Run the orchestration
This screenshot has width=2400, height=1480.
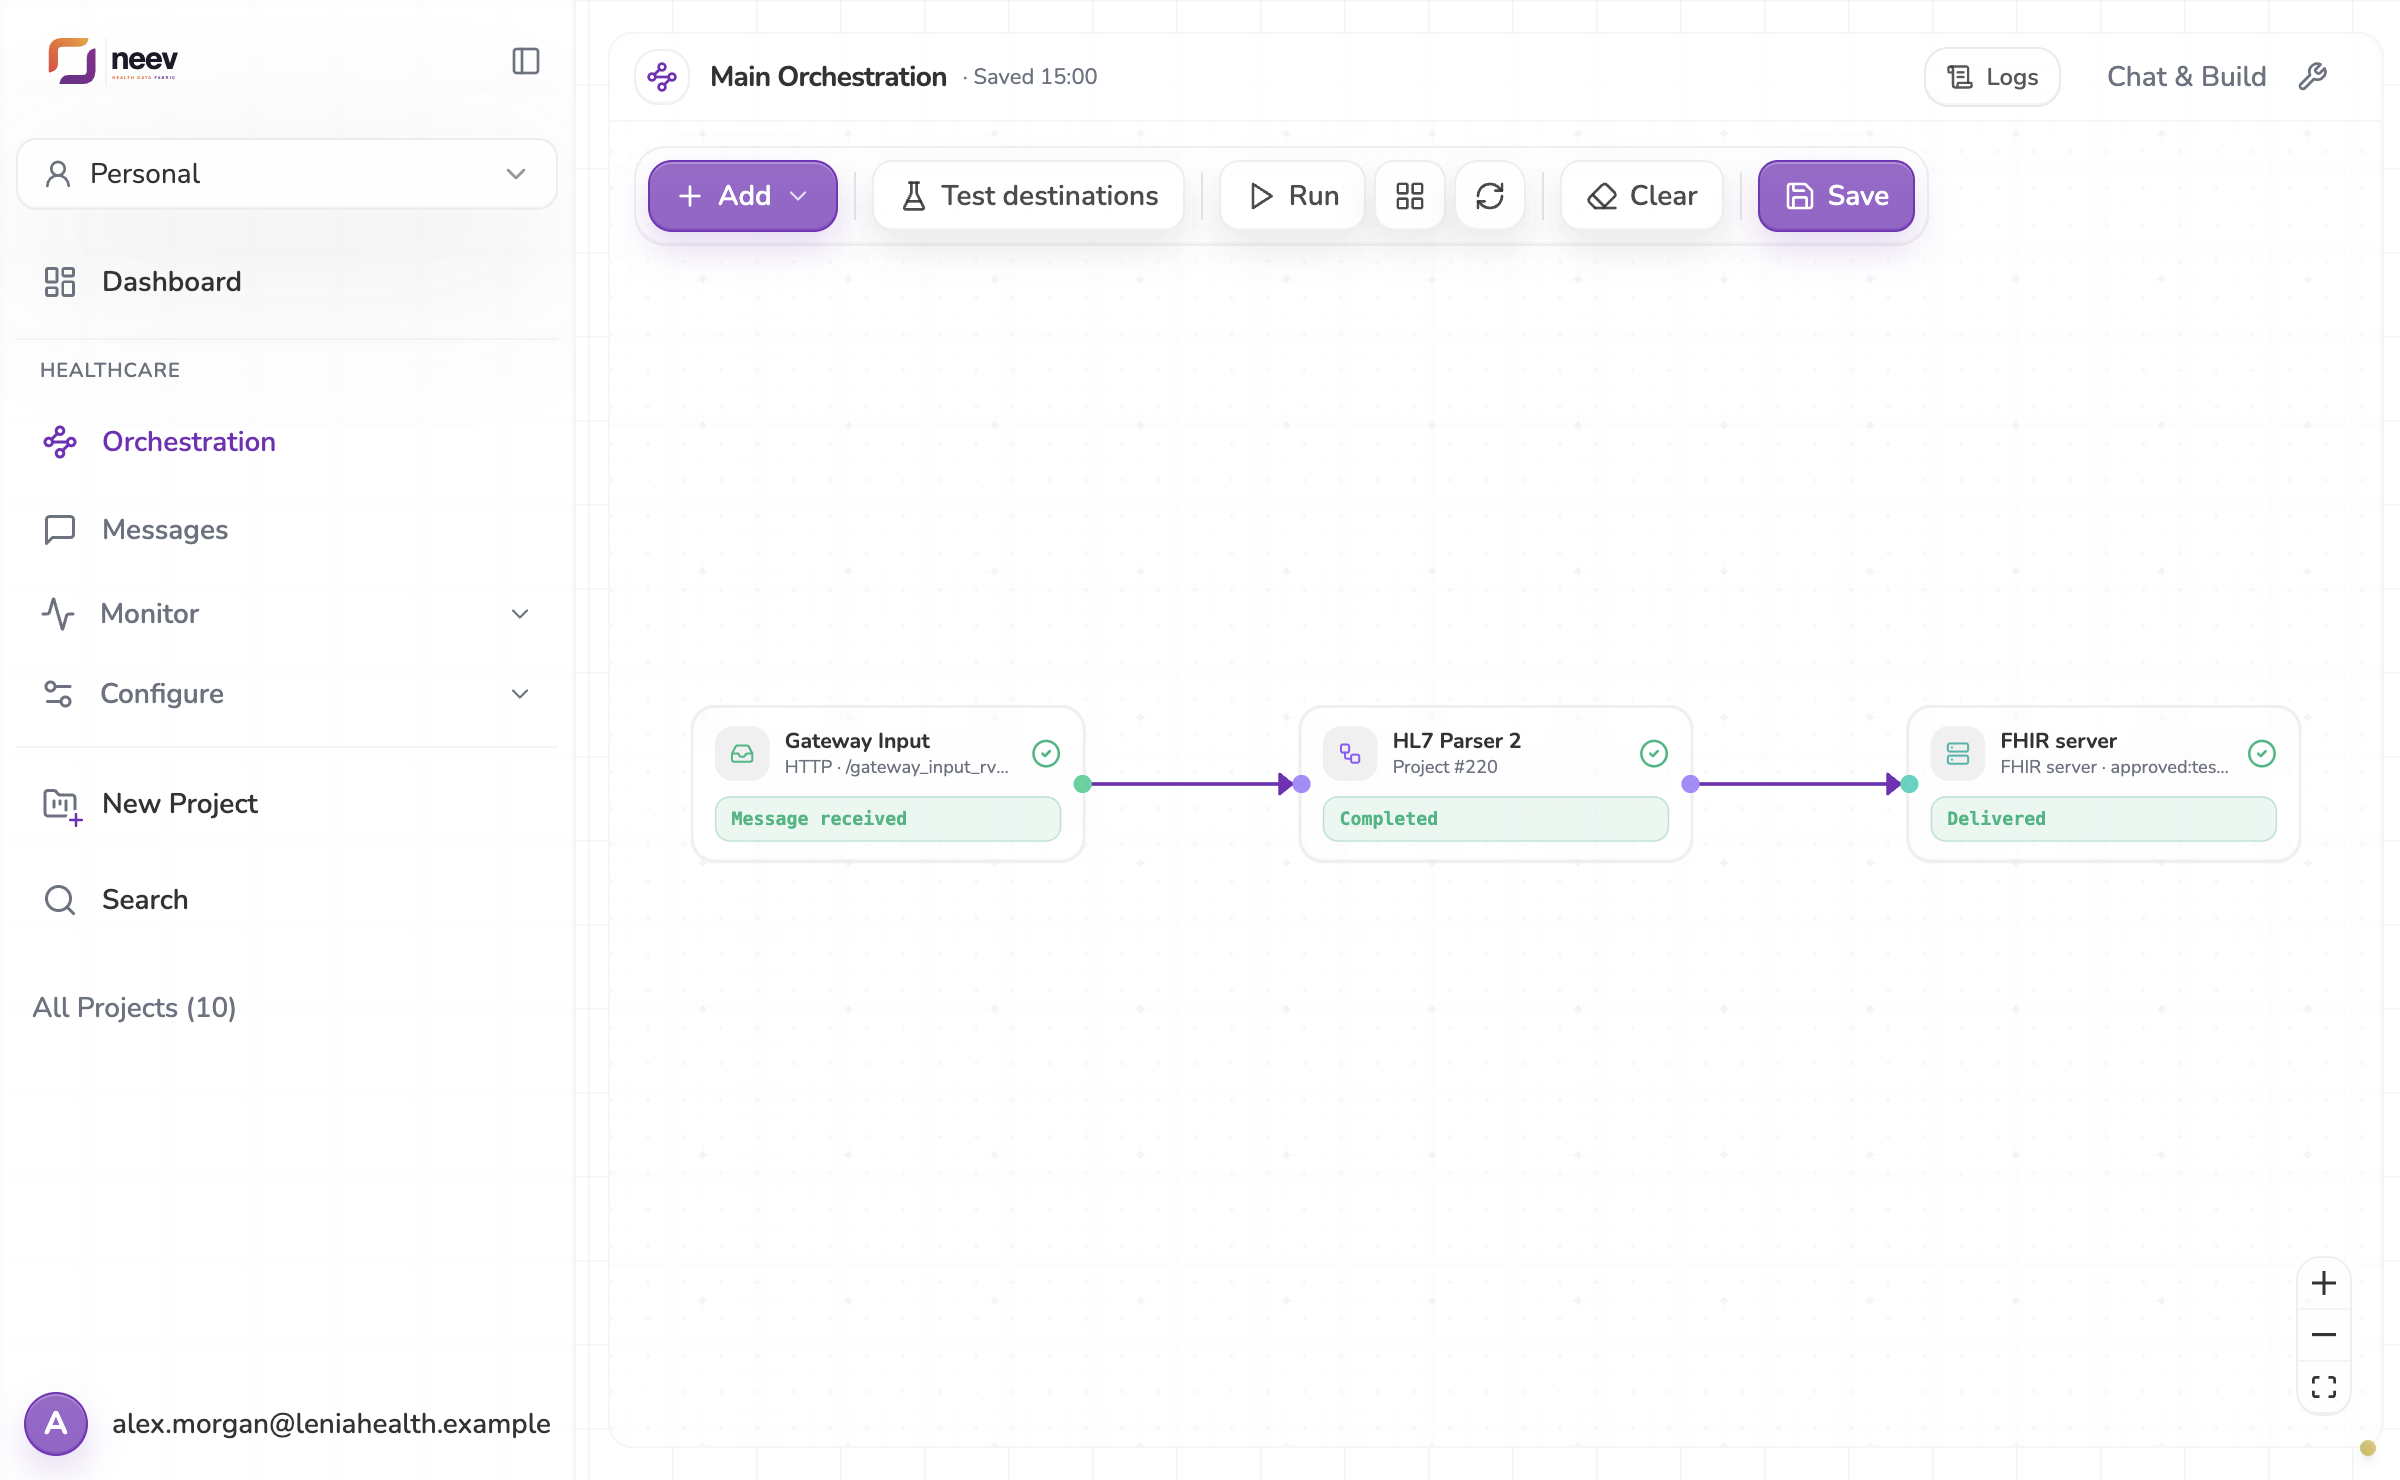(1293, 196)
